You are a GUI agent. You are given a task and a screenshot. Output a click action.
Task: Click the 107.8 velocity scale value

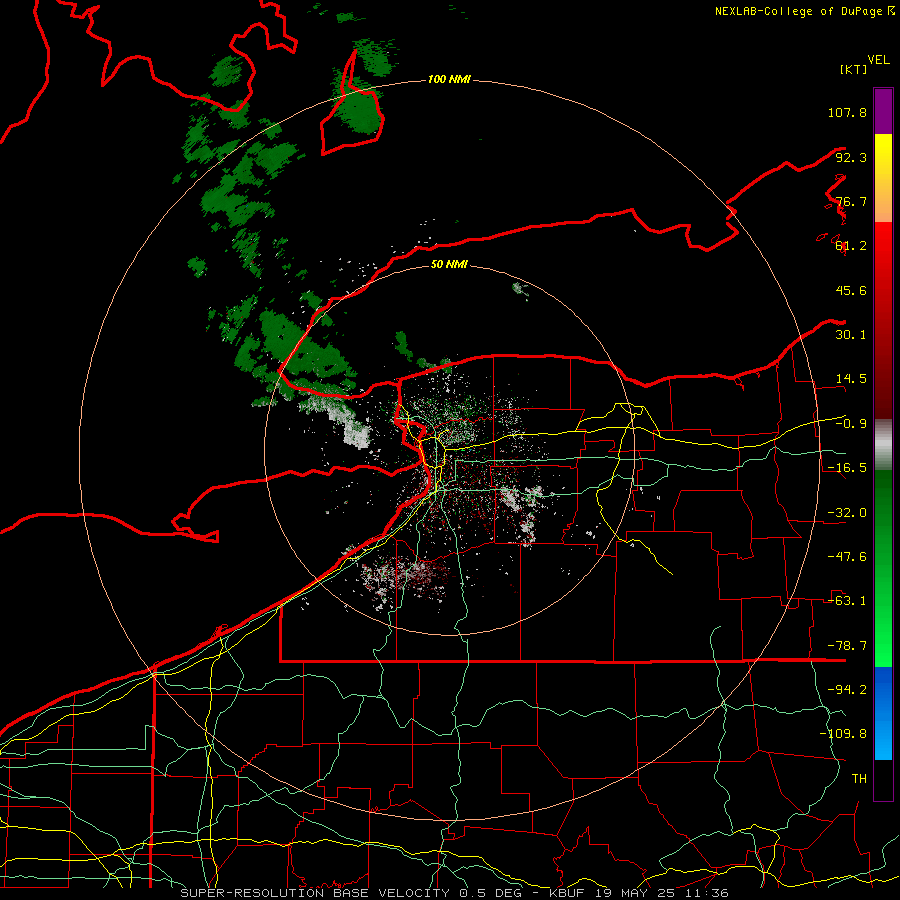(x=847, y=112)
